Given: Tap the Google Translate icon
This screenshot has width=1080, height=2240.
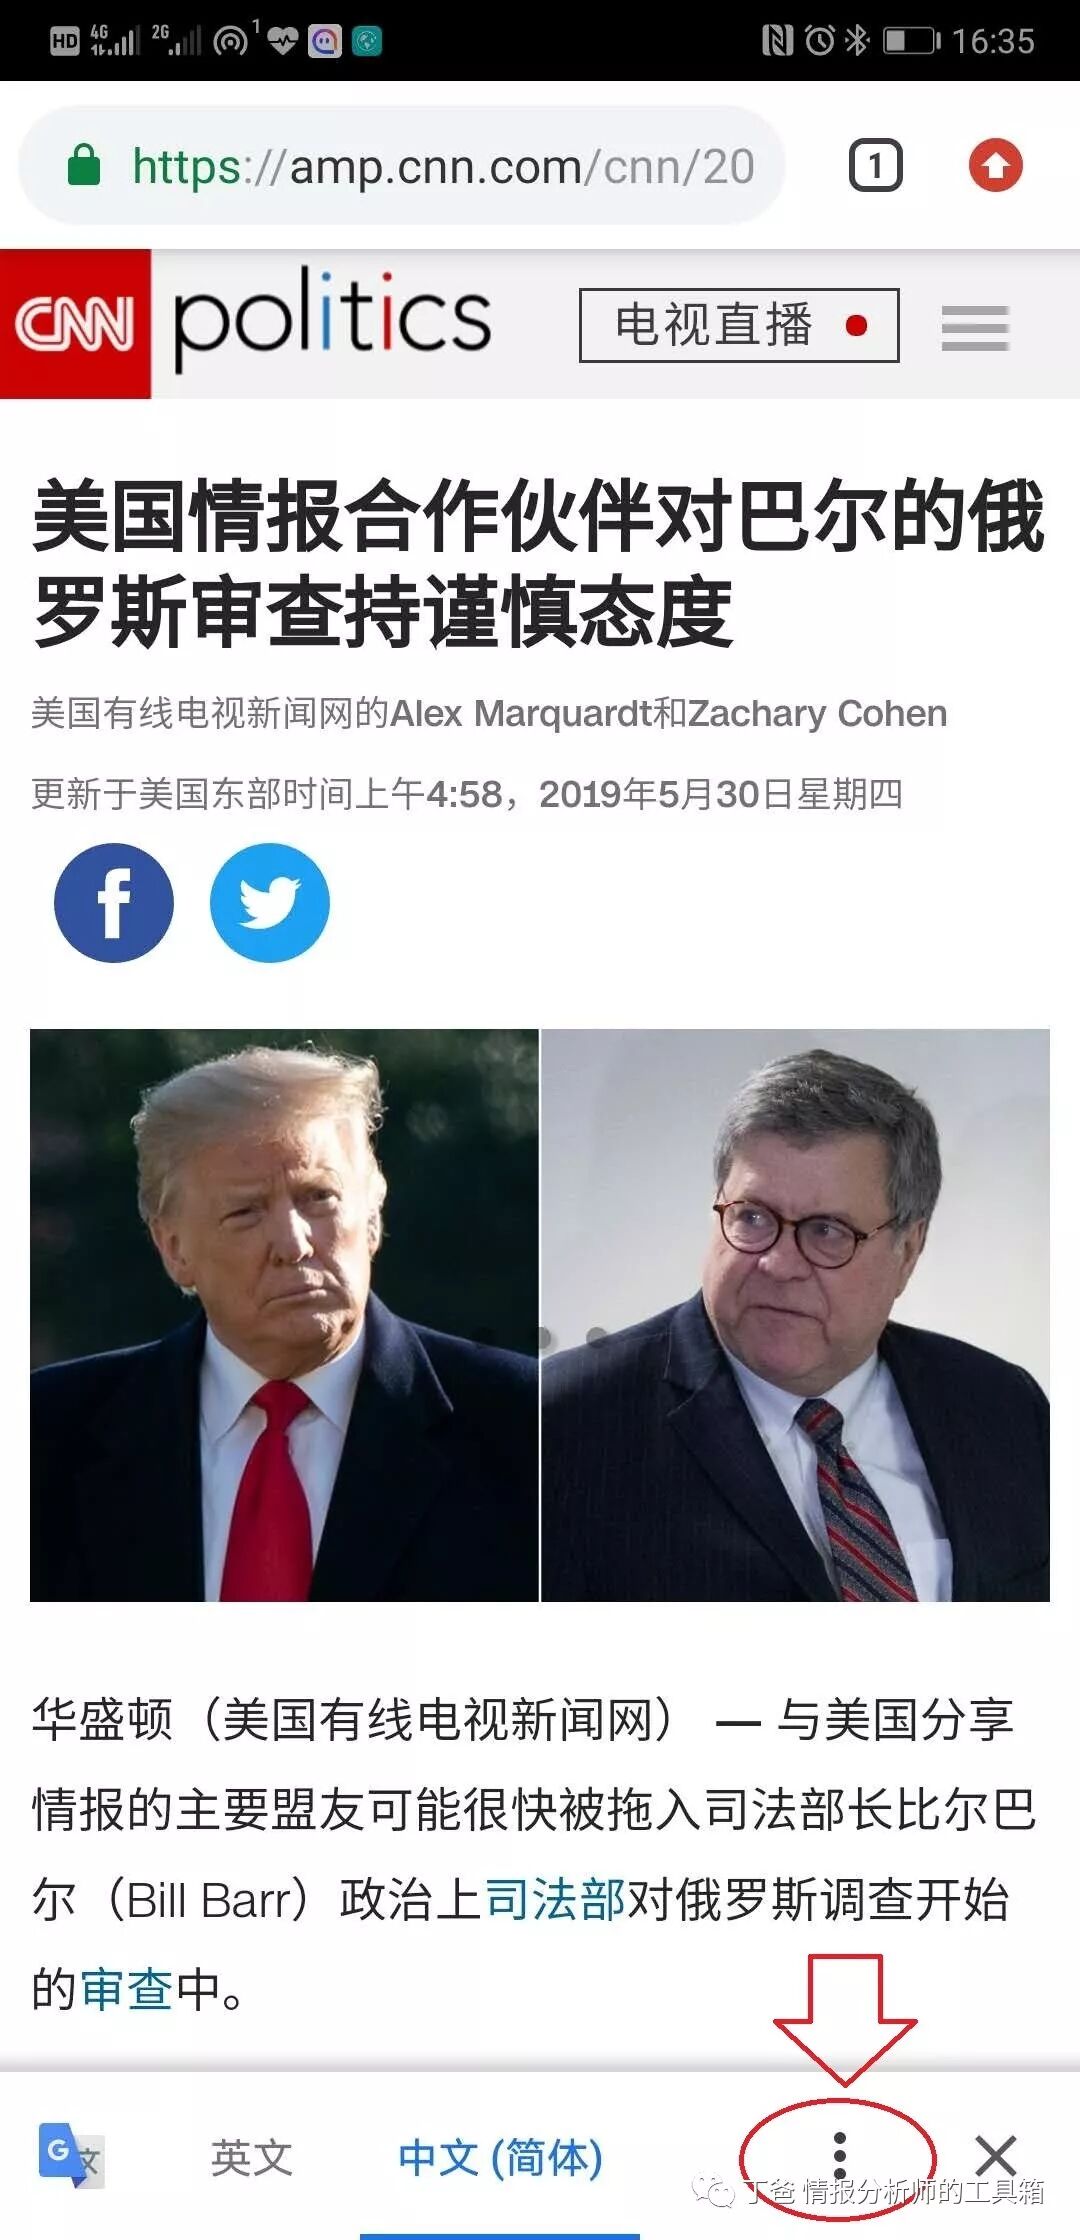Looking at the screenshot, I should [70, 2155].
